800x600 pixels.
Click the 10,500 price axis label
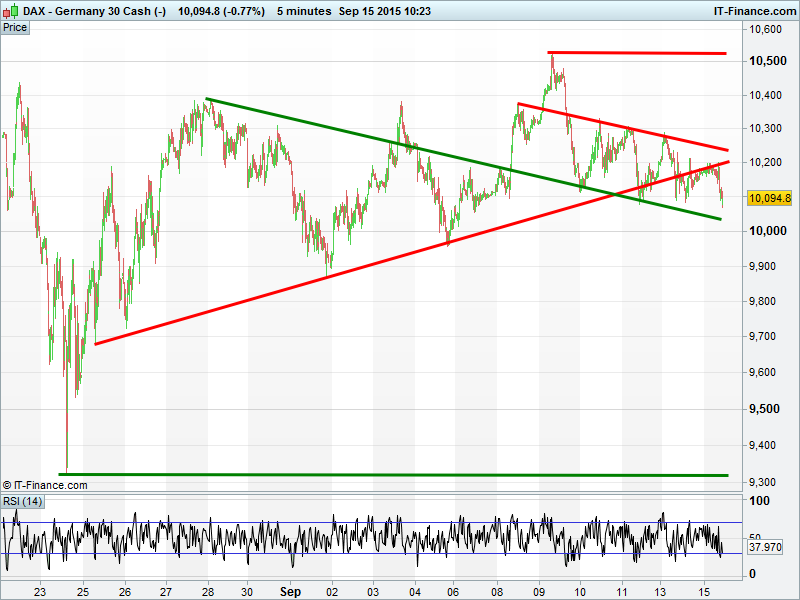click(767, 61)
